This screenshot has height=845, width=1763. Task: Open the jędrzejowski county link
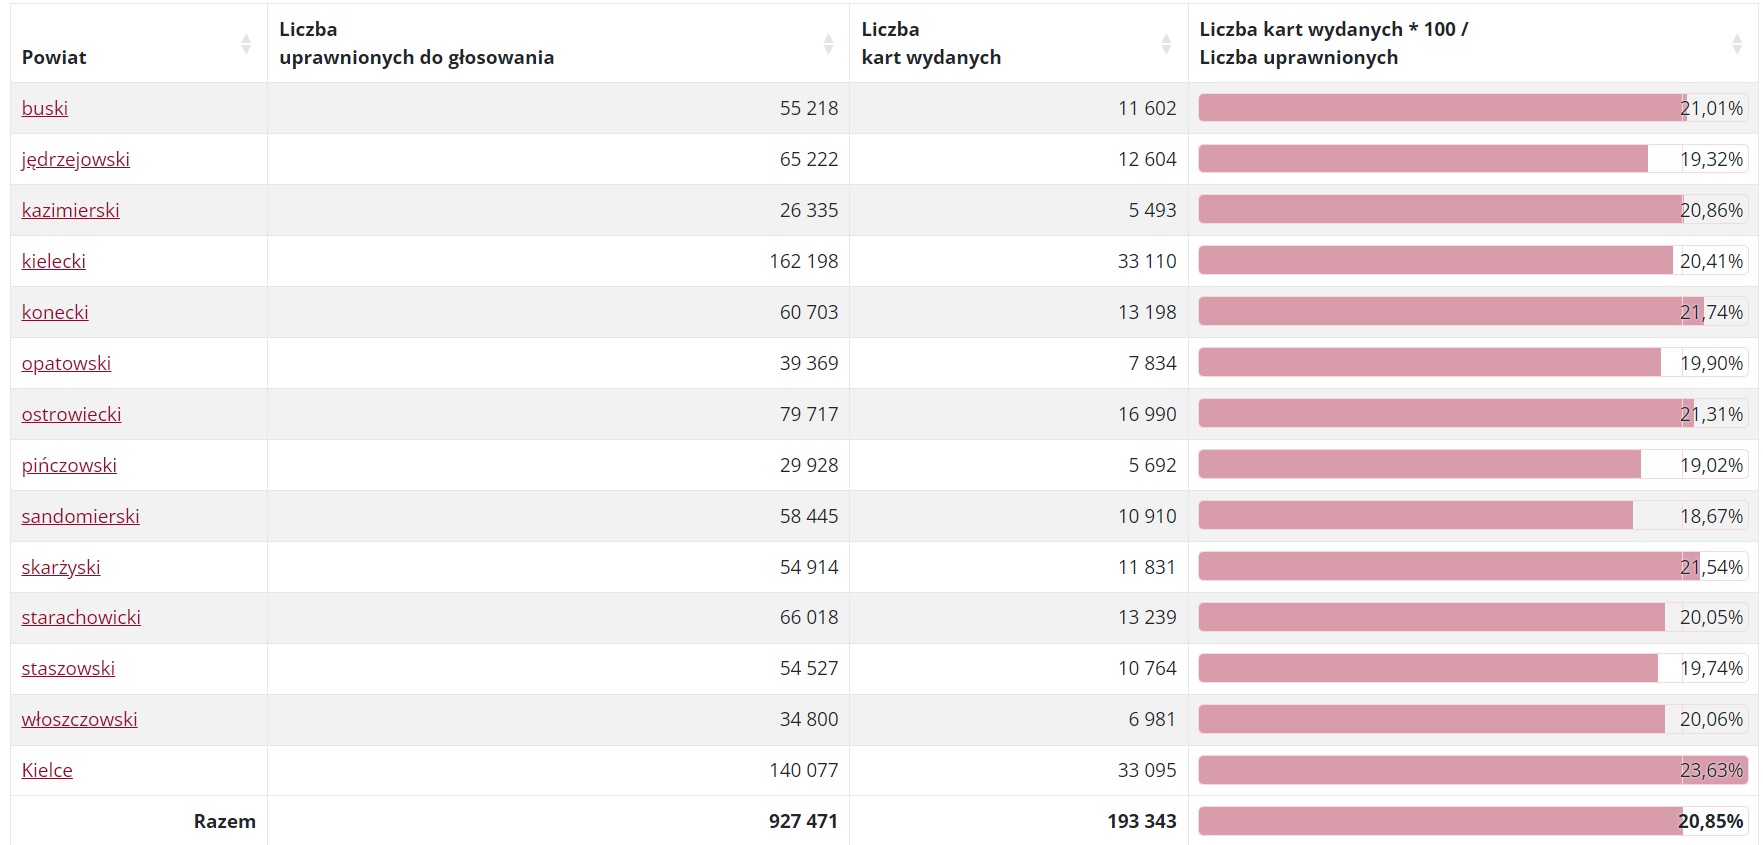pyautogui.click(x=76, y=159)
